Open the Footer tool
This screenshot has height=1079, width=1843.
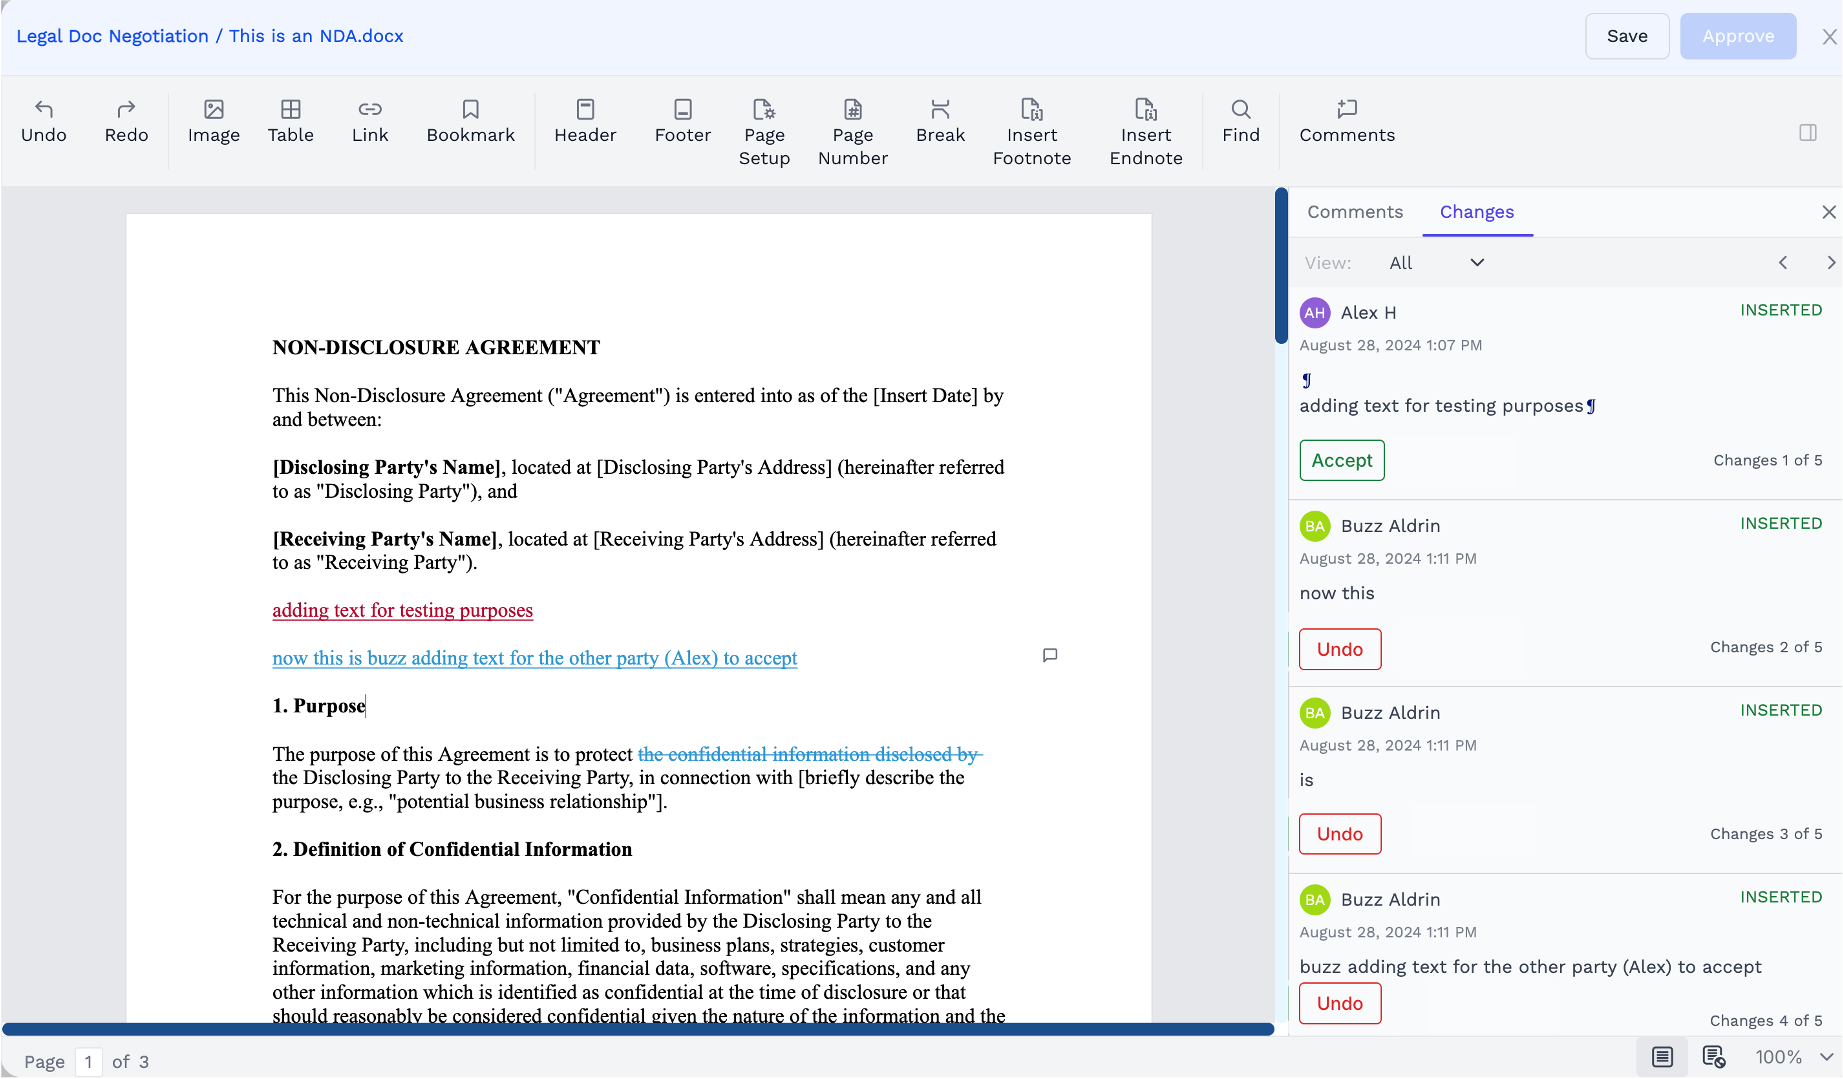tap(683, 121)
